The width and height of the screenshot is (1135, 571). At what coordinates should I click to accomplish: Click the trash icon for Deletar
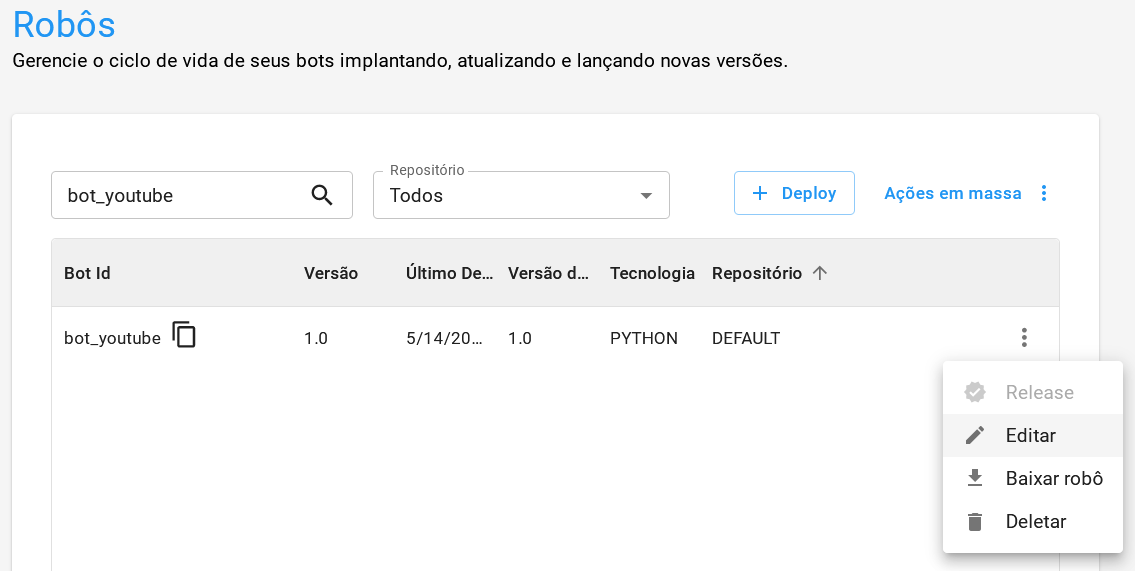coord(975,522)
